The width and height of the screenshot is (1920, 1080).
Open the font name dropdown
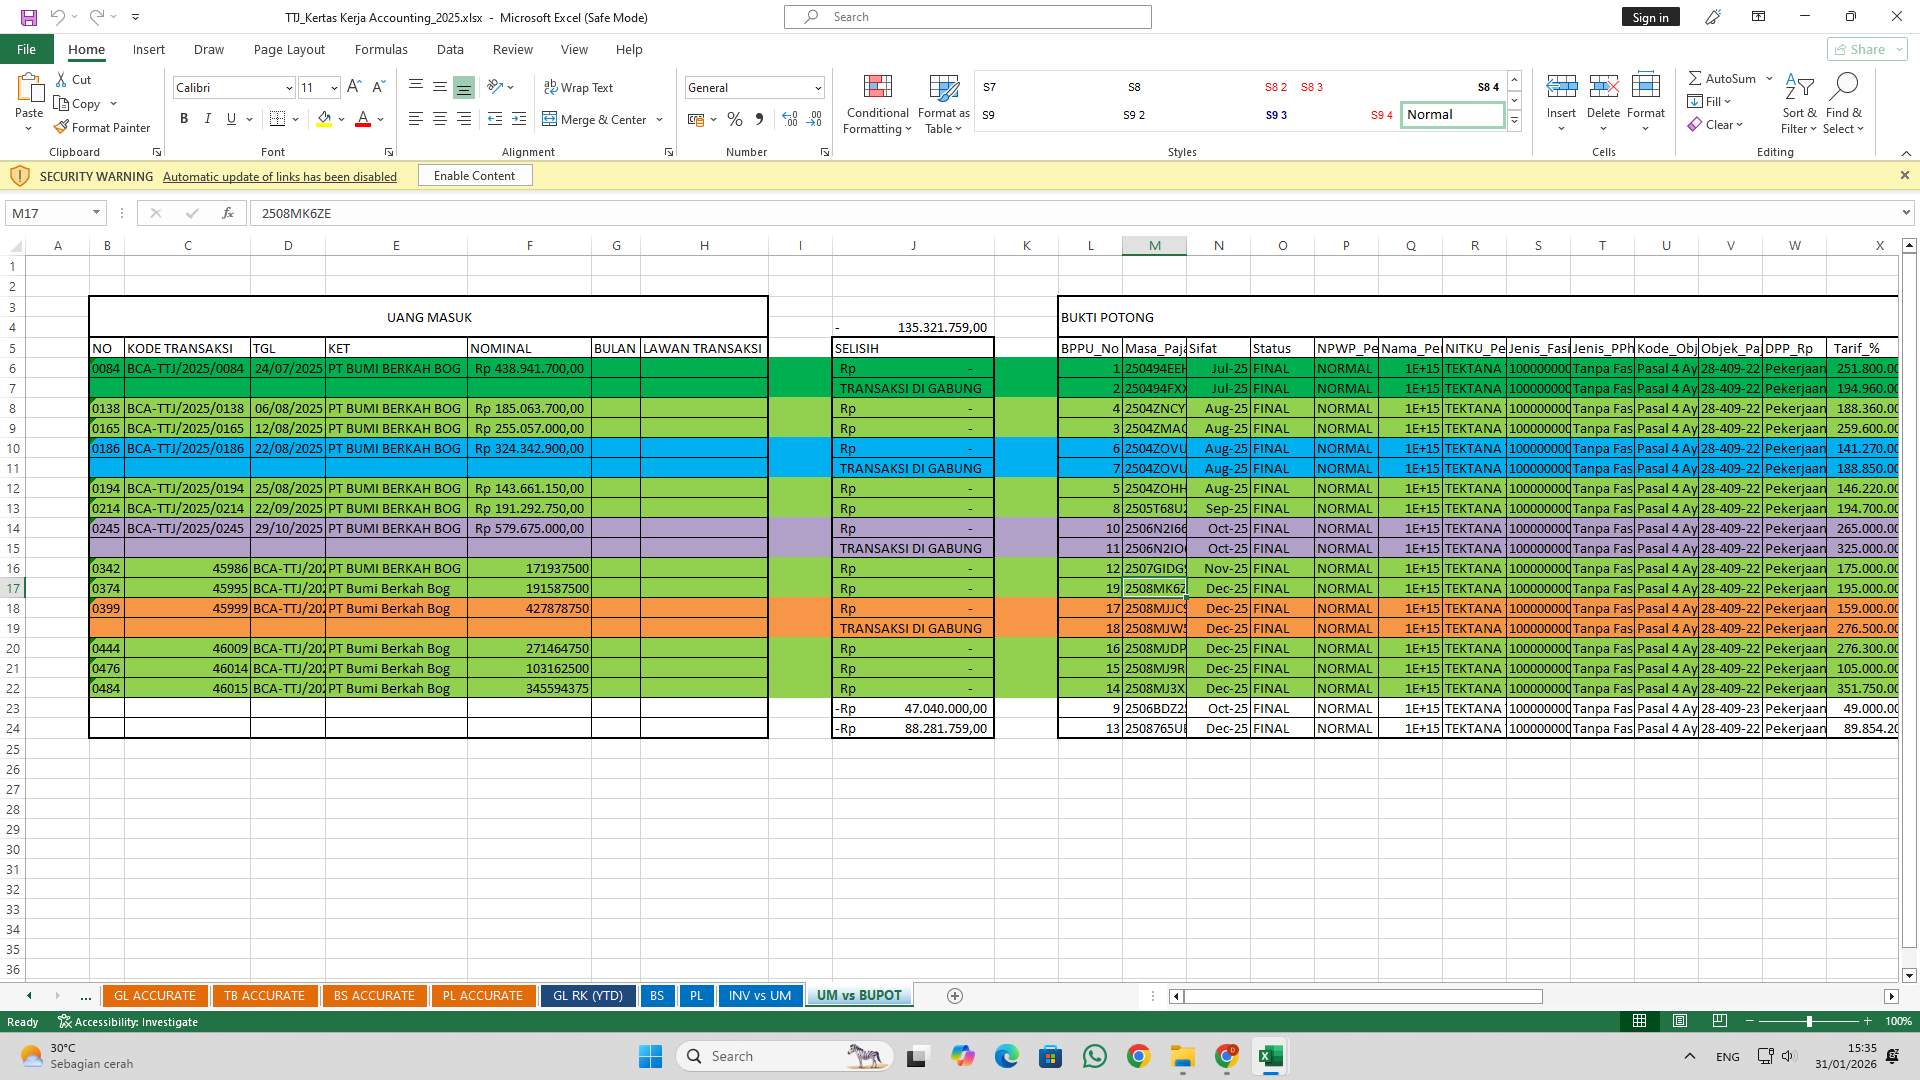click(289, 88)
